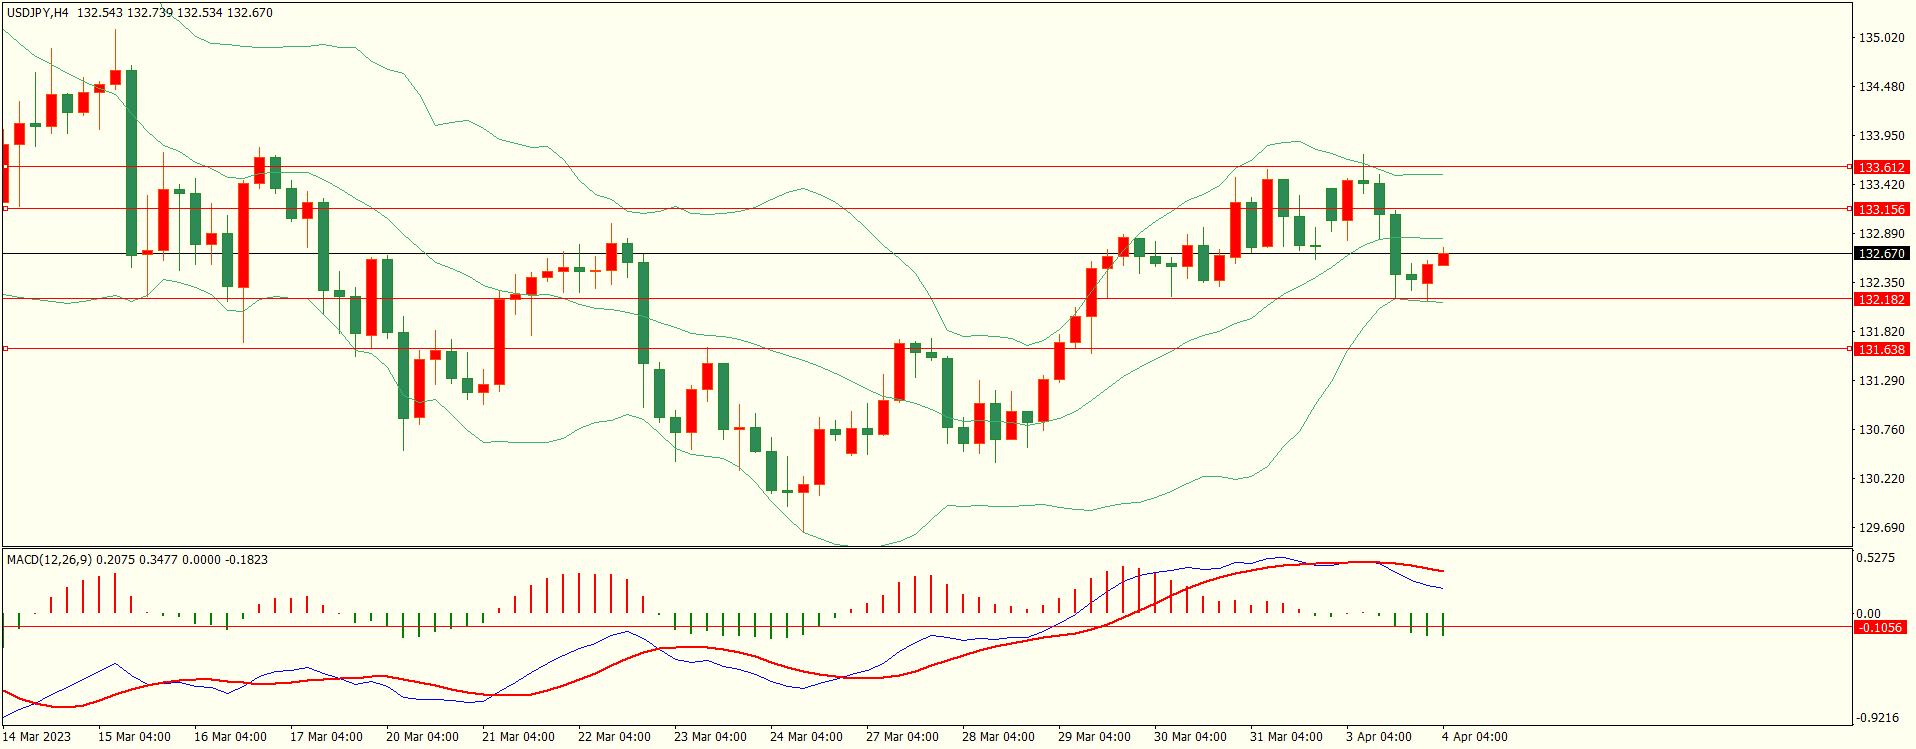1916x749 pixels.
Task: Click the 29 Mar 04:00 date marker
Action: (1094, 737)
